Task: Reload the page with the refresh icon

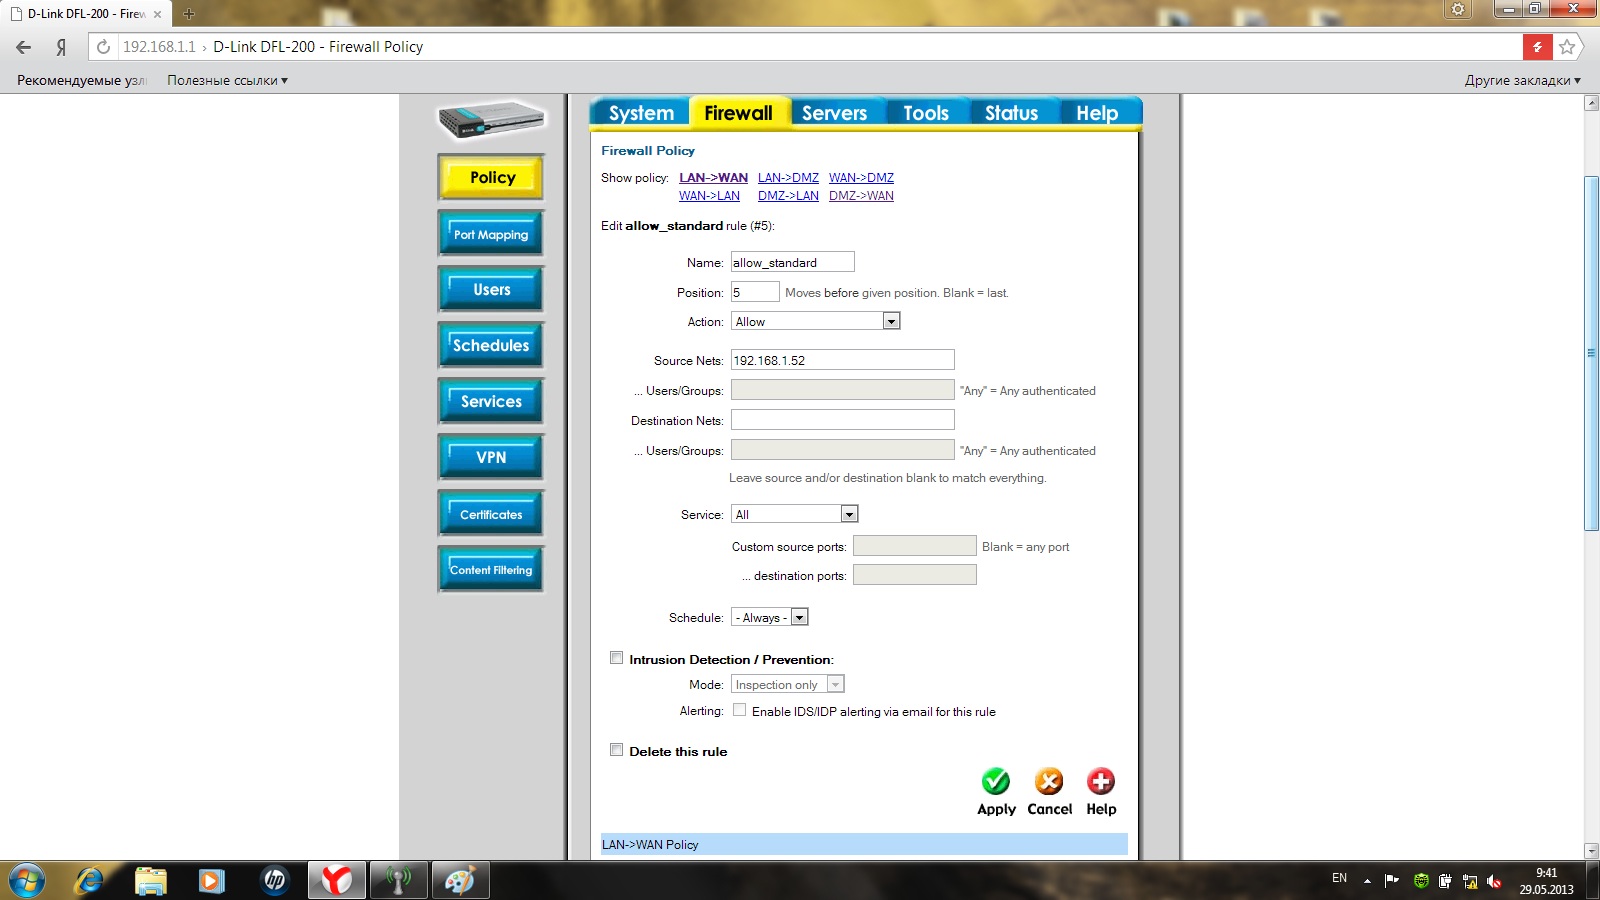Action: [x=103, y=47]
